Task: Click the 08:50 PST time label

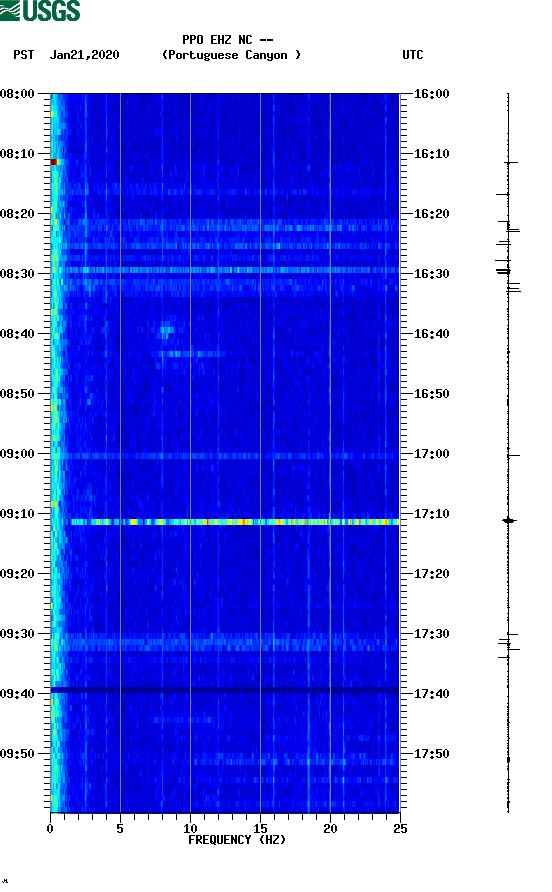Action: 18,394
